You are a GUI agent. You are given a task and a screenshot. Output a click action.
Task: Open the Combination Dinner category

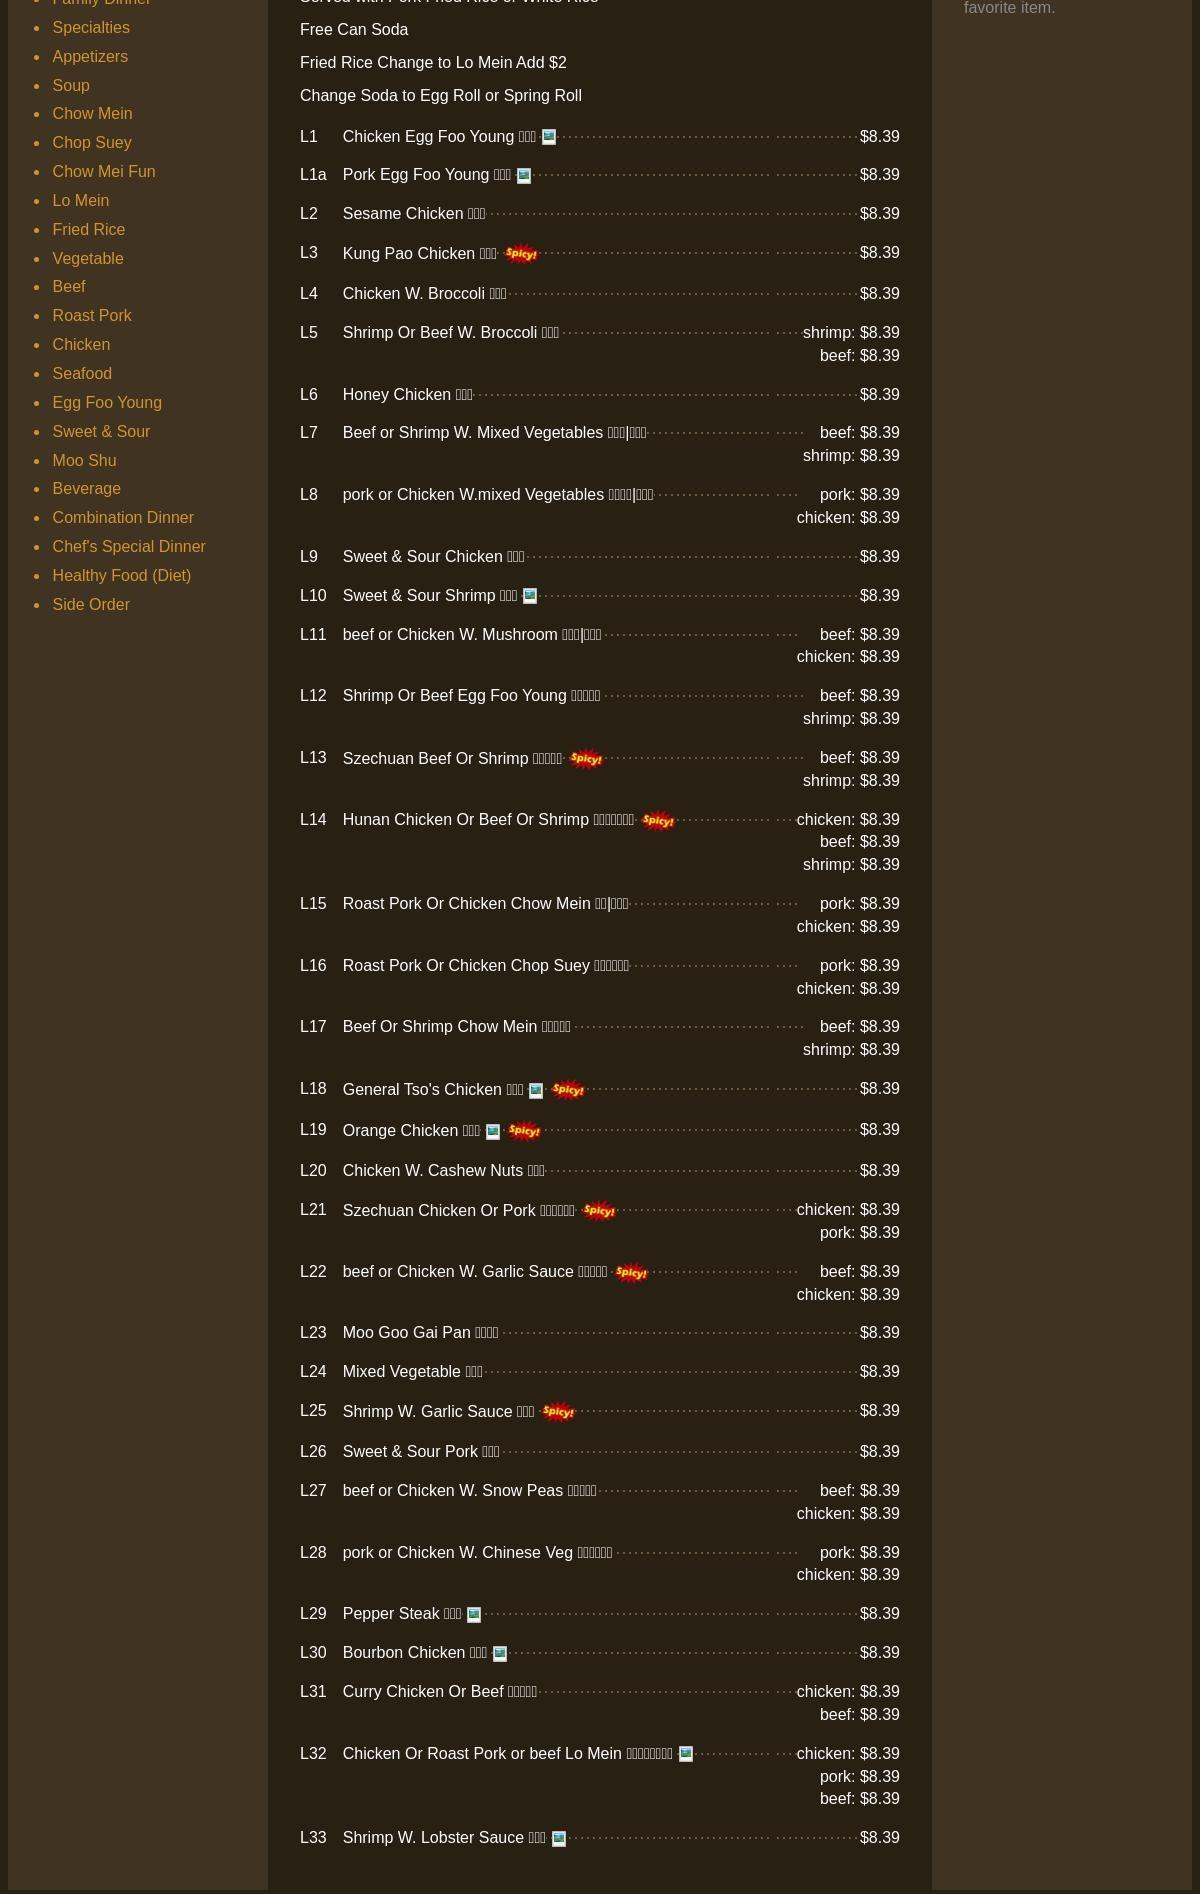point(123,517)
